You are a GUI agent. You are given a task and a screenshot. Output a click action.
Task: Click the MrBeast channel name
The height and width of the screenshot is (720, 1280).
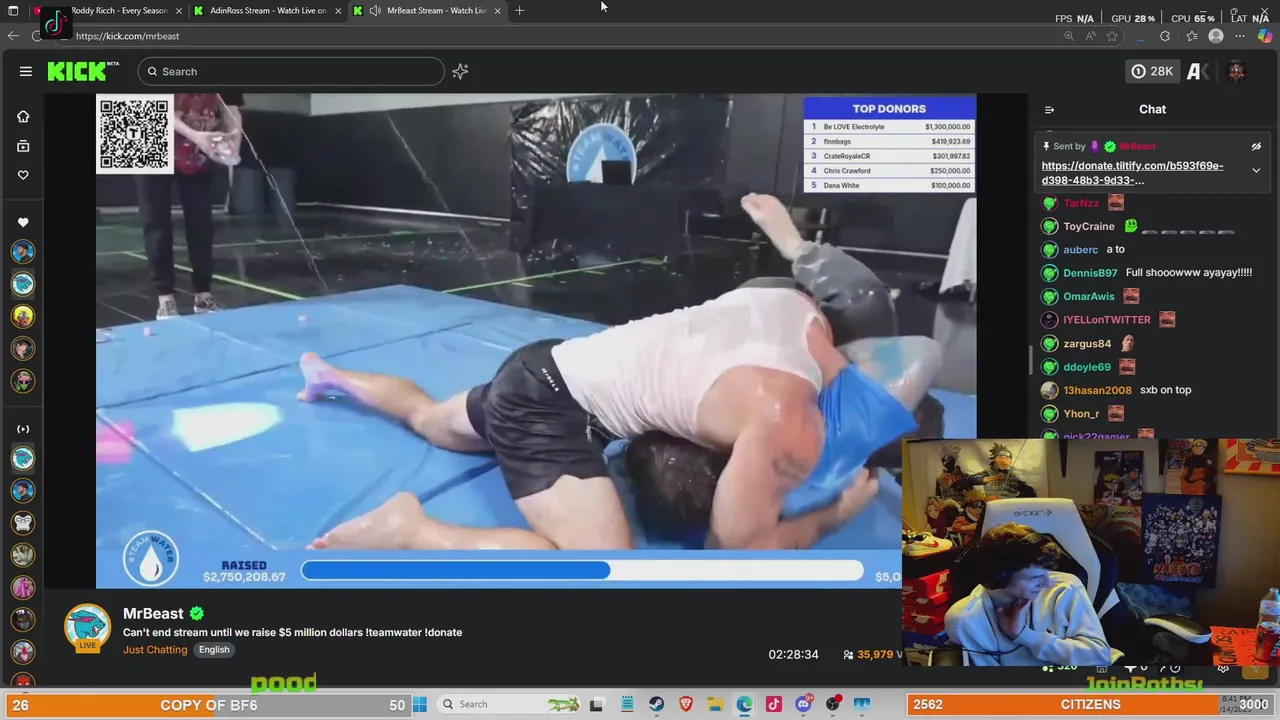point(153,613)
